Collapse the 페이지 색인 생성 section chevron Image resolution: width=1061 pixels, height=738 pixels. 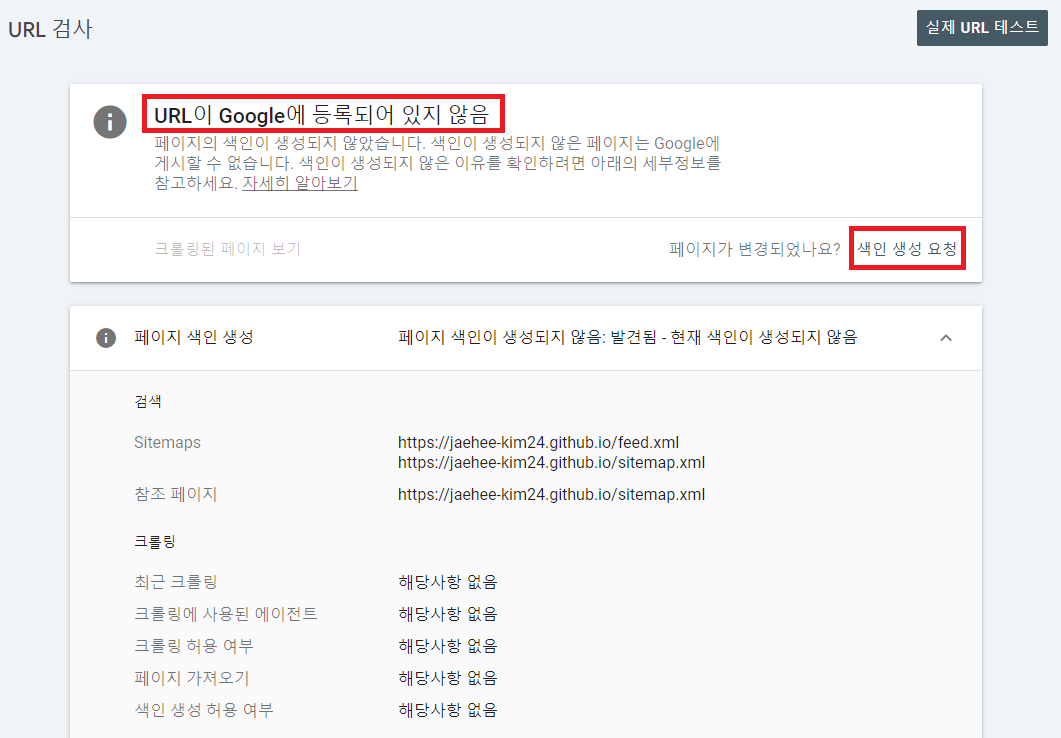click(x=946, y=338)
